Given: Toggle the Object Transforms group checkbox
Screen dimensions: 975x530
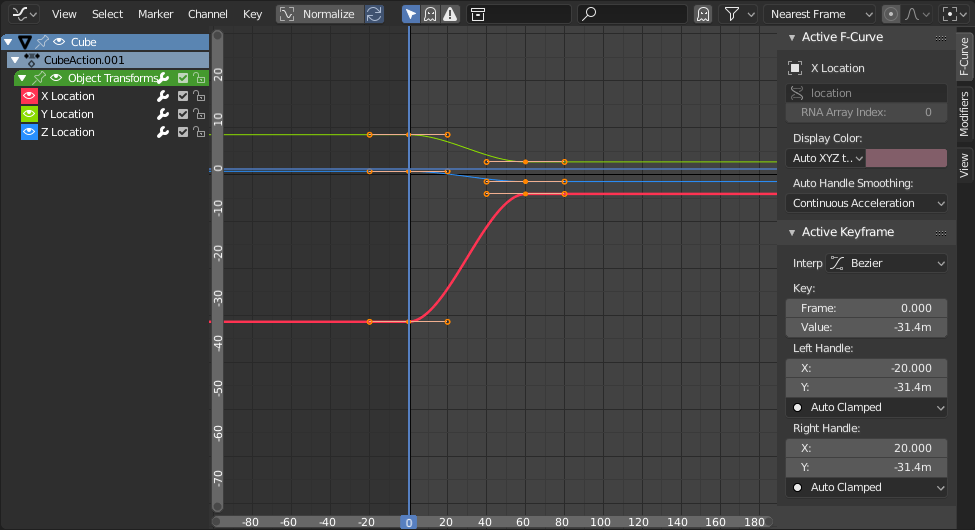Looking at the screenshot, I should [x=183, y=78].
